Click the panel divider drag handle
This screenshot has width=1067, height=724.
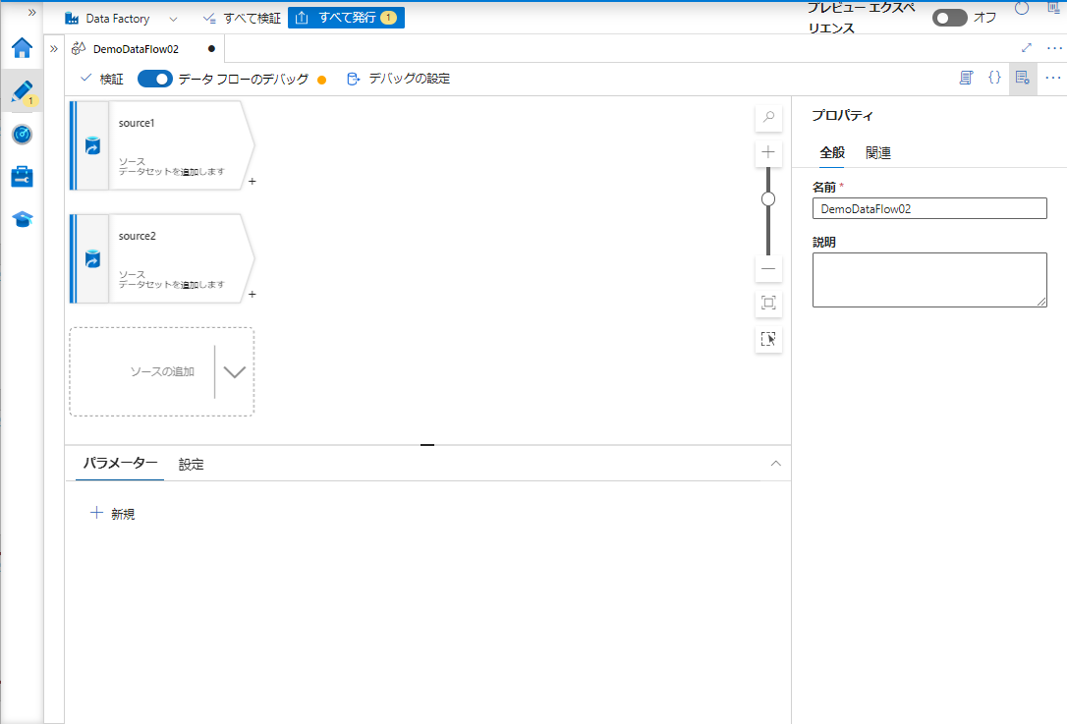[427, 445]
